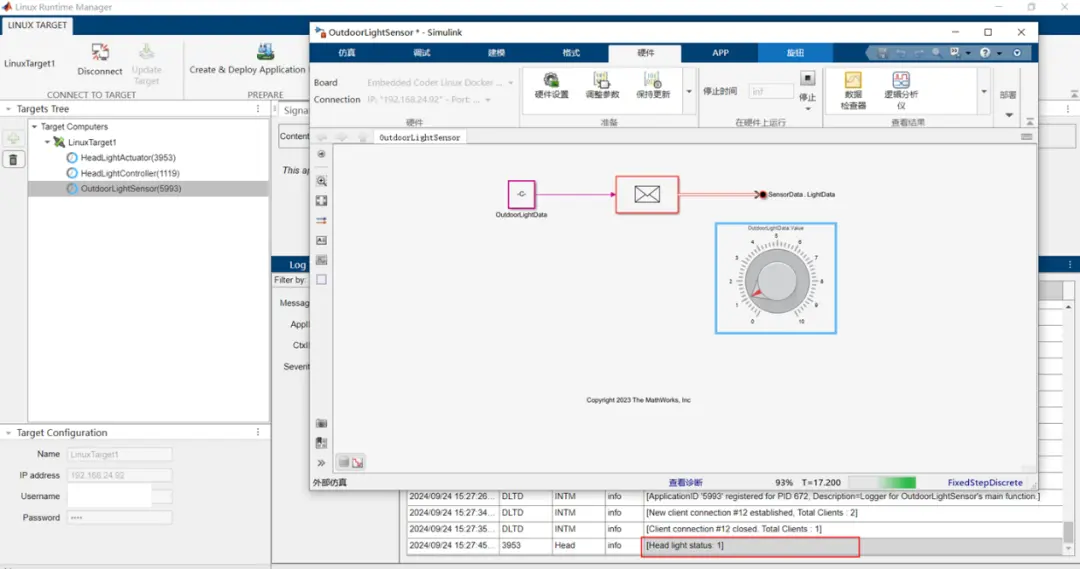Click the zoom-in magnifier in canvas palette

(322, 181)
